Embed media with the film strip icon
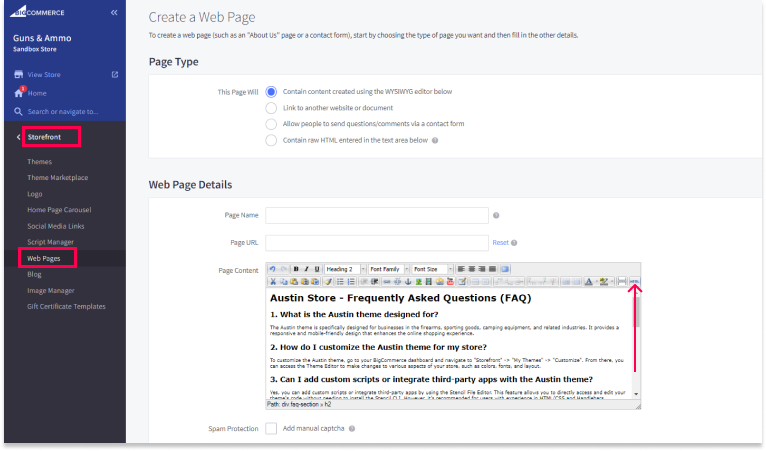This screenshot has width=766, height=451. click(429, 281)
